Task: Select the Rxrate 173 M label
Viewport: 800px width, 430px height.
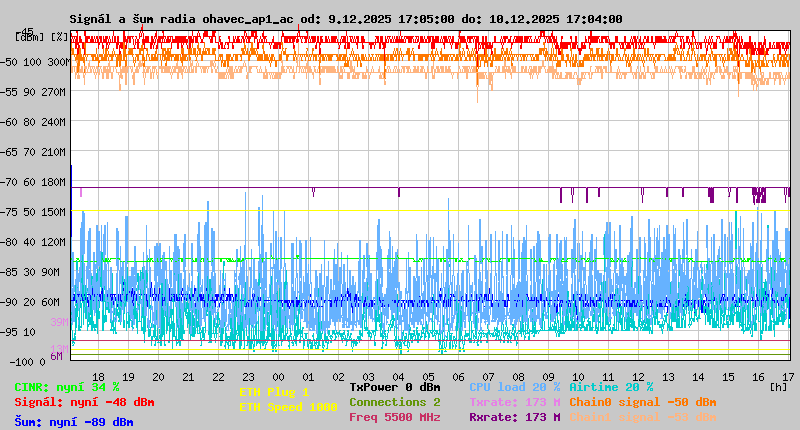Action: click(514, 417)
